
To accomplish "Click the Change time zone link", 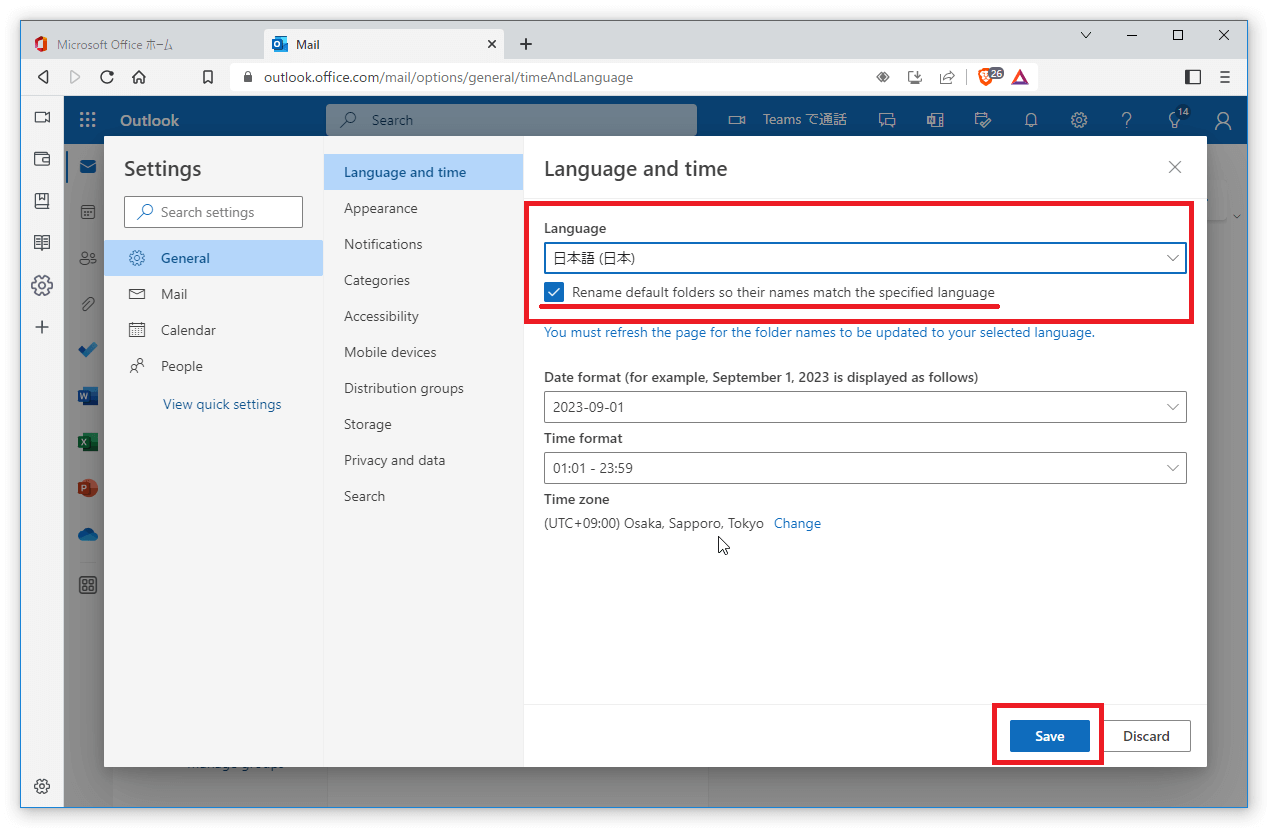I will click(797, 523).
